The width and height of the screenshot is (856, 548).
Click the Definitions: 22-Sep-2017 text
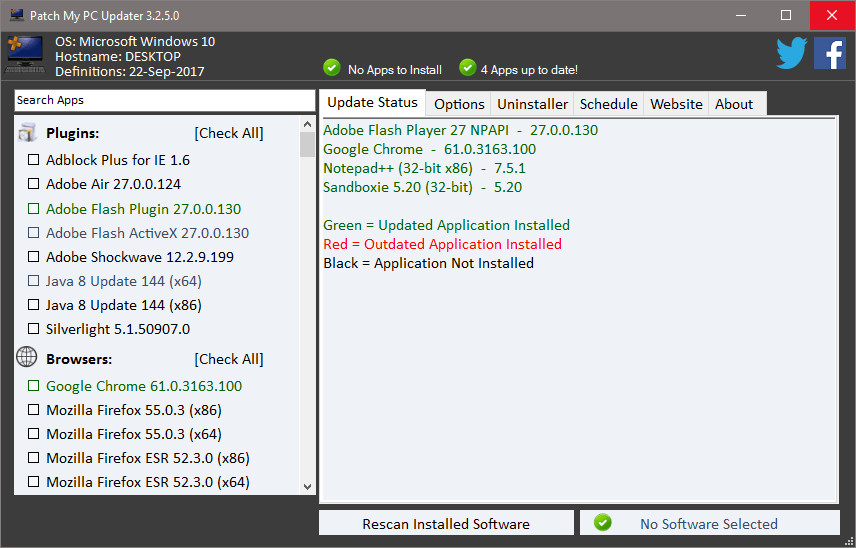click(x=129, y=72)
